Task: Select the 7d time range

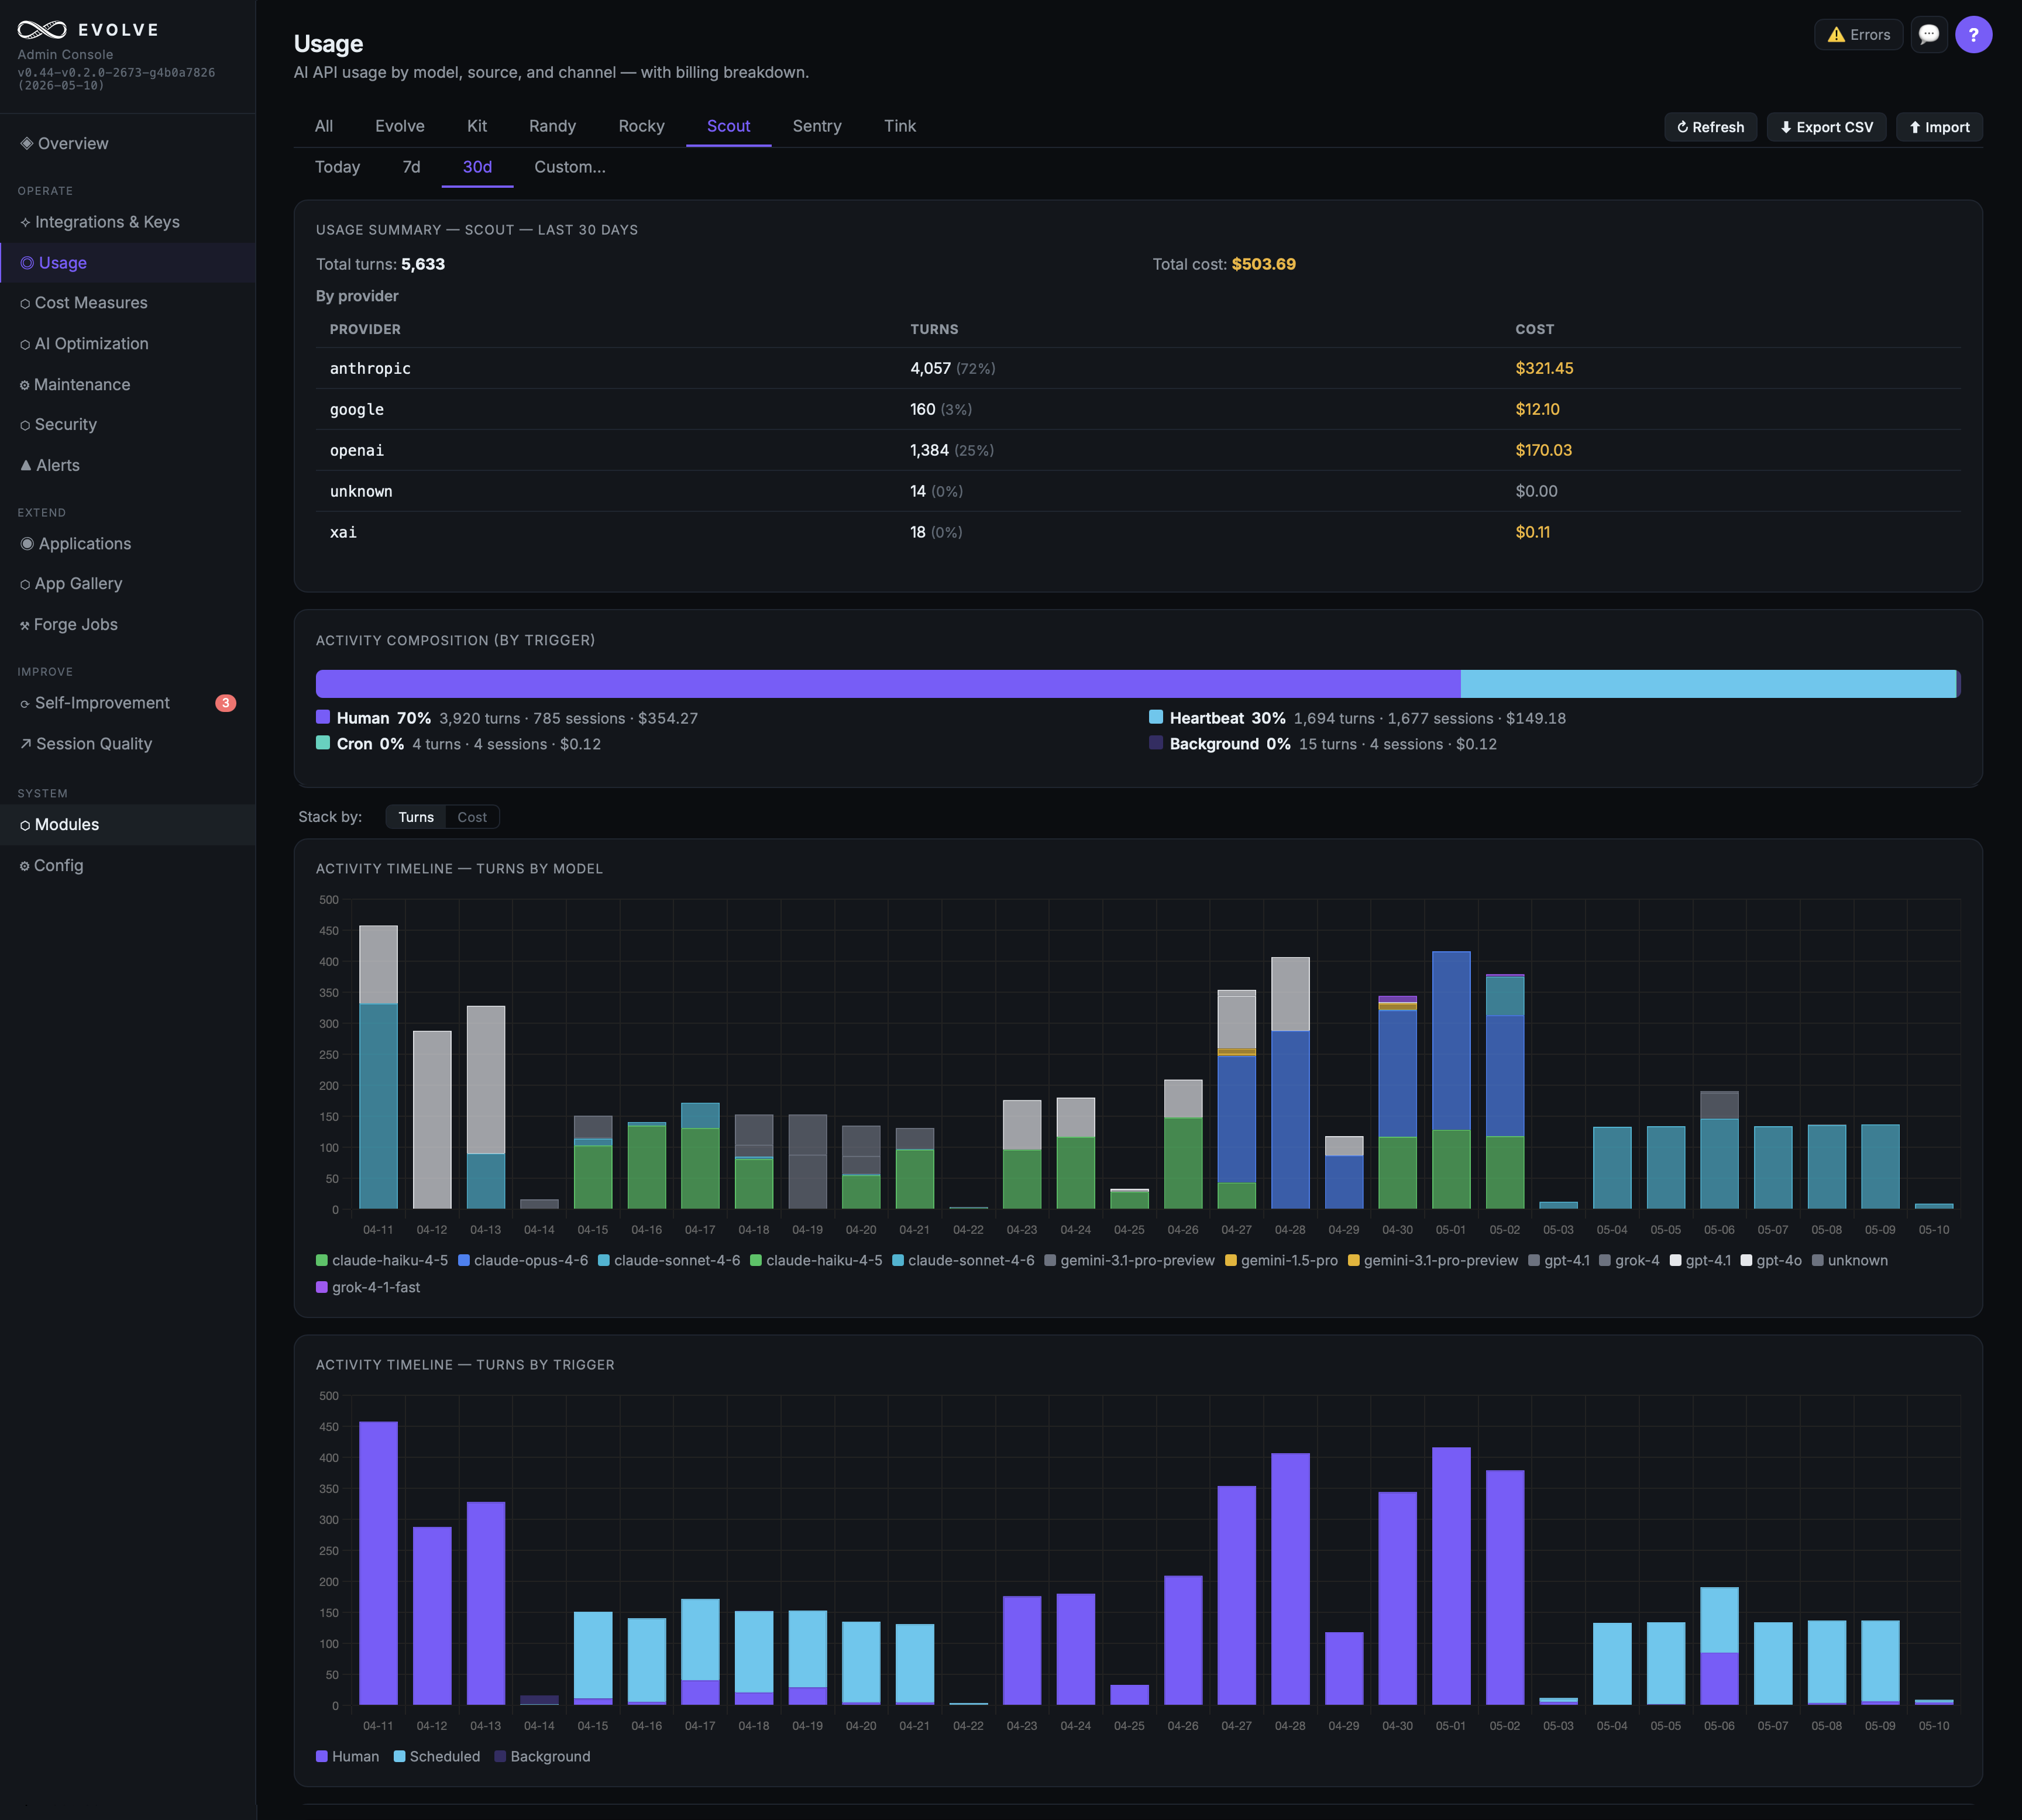Action: (411, 167)
